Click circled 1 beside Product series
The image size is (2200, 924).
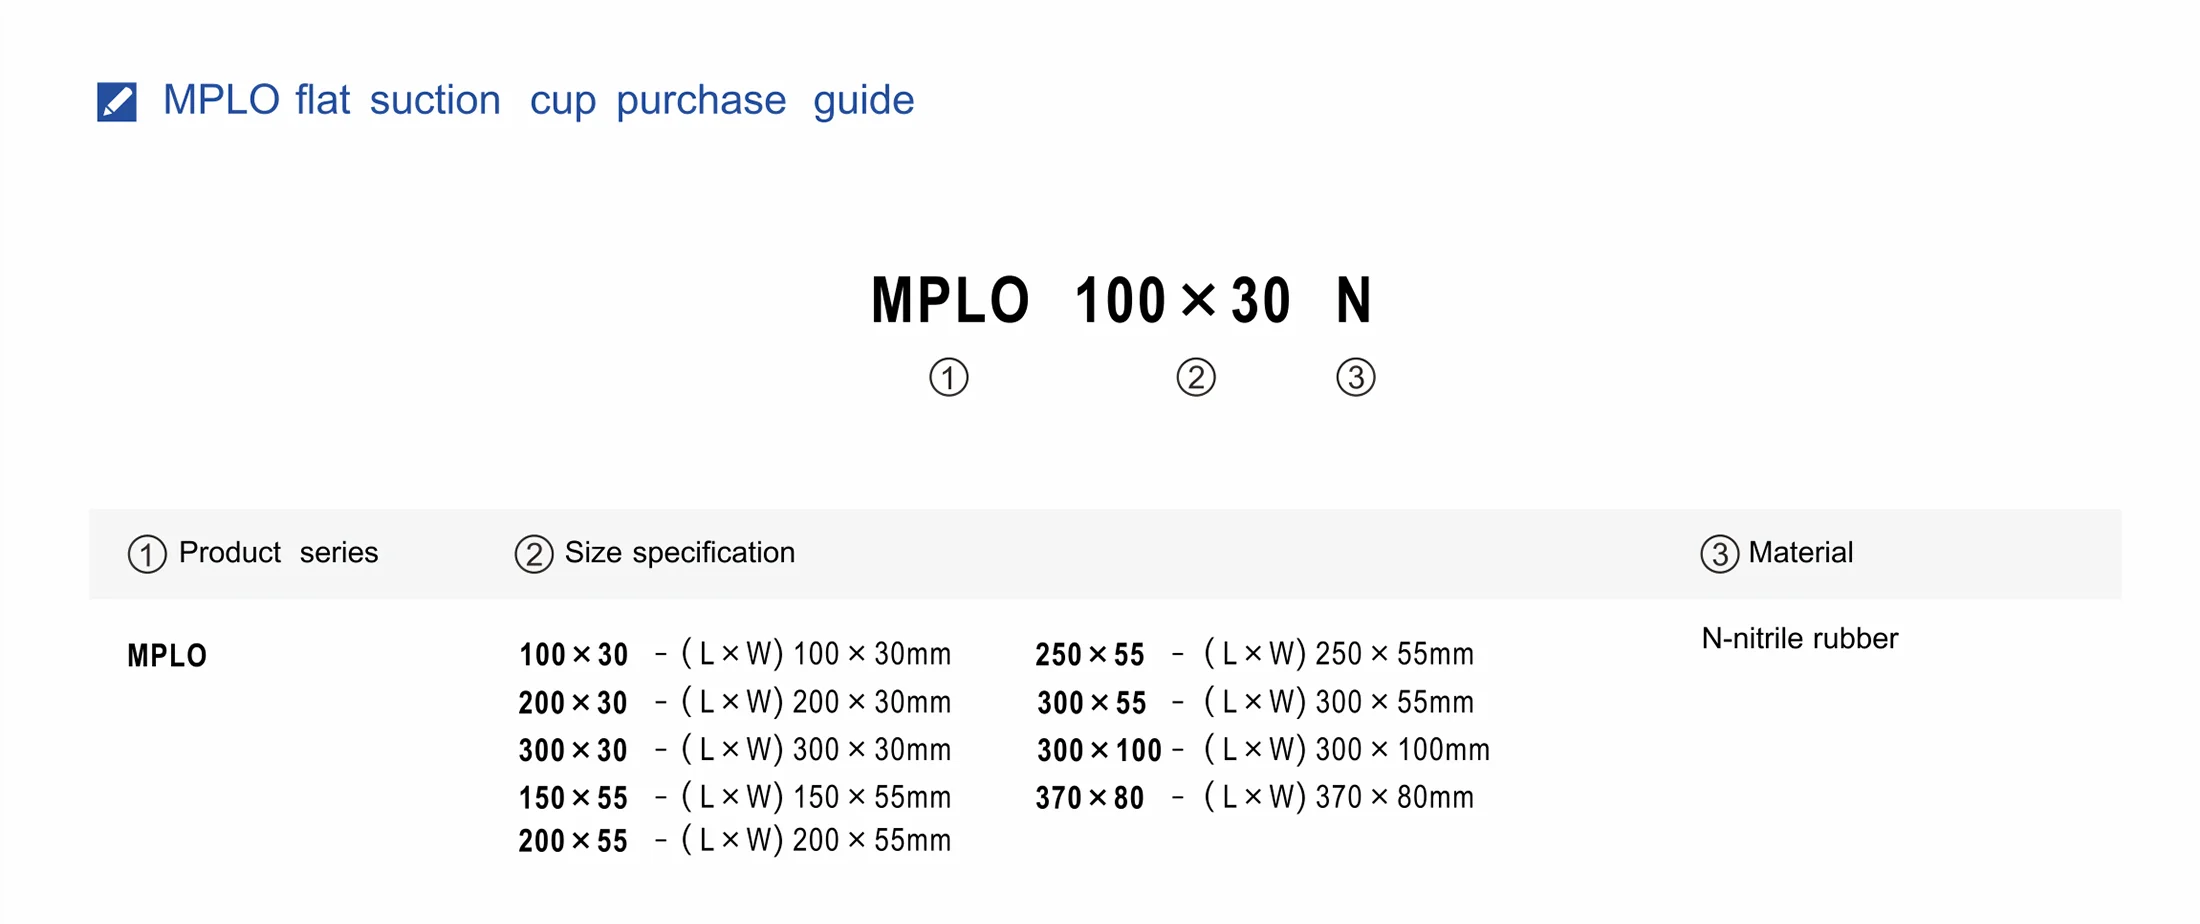(x=147, y=554)
